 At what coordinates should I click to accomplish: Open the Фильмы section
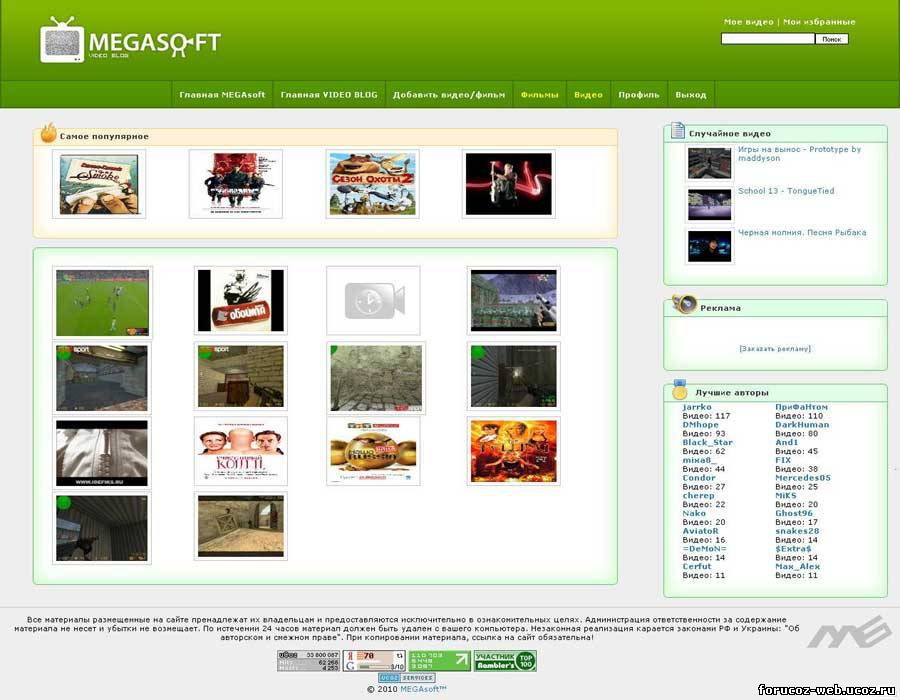pyautogui.click(x=540, y=95)
